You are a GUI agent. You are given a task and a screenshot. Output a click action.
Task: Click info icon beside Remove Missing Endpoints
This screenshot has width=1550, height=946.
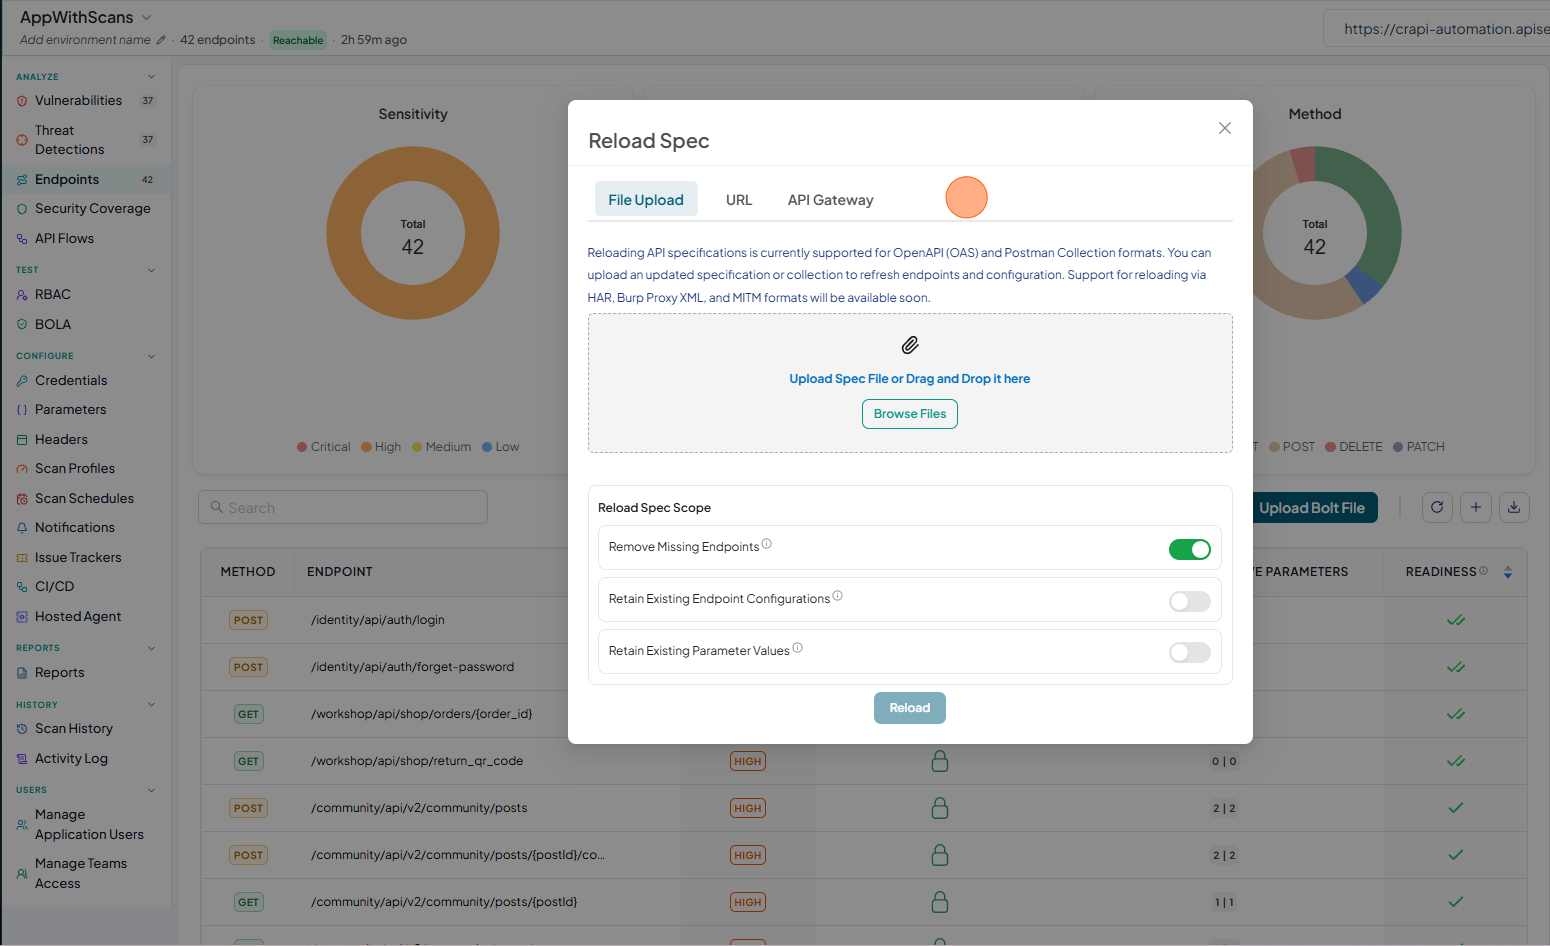767,544
